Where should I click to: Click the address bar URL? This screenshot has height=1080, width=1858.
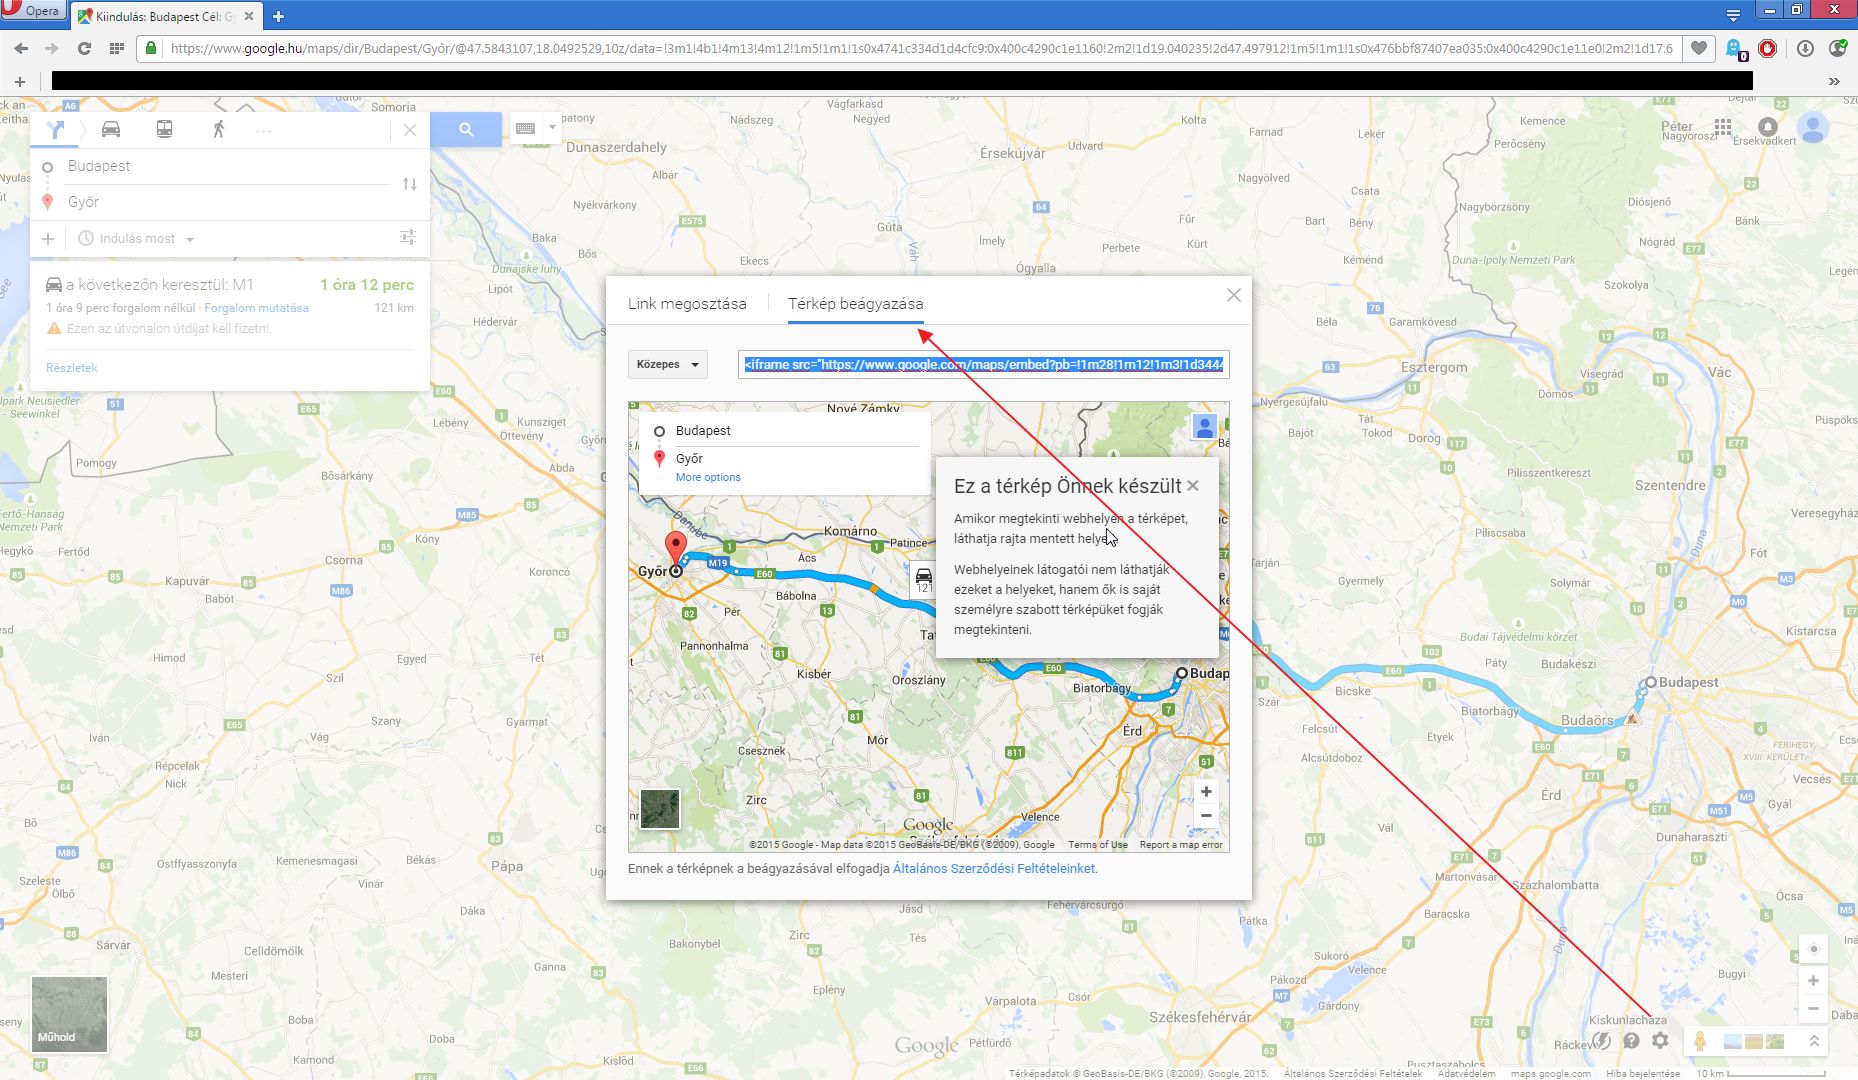pos(920,48)
